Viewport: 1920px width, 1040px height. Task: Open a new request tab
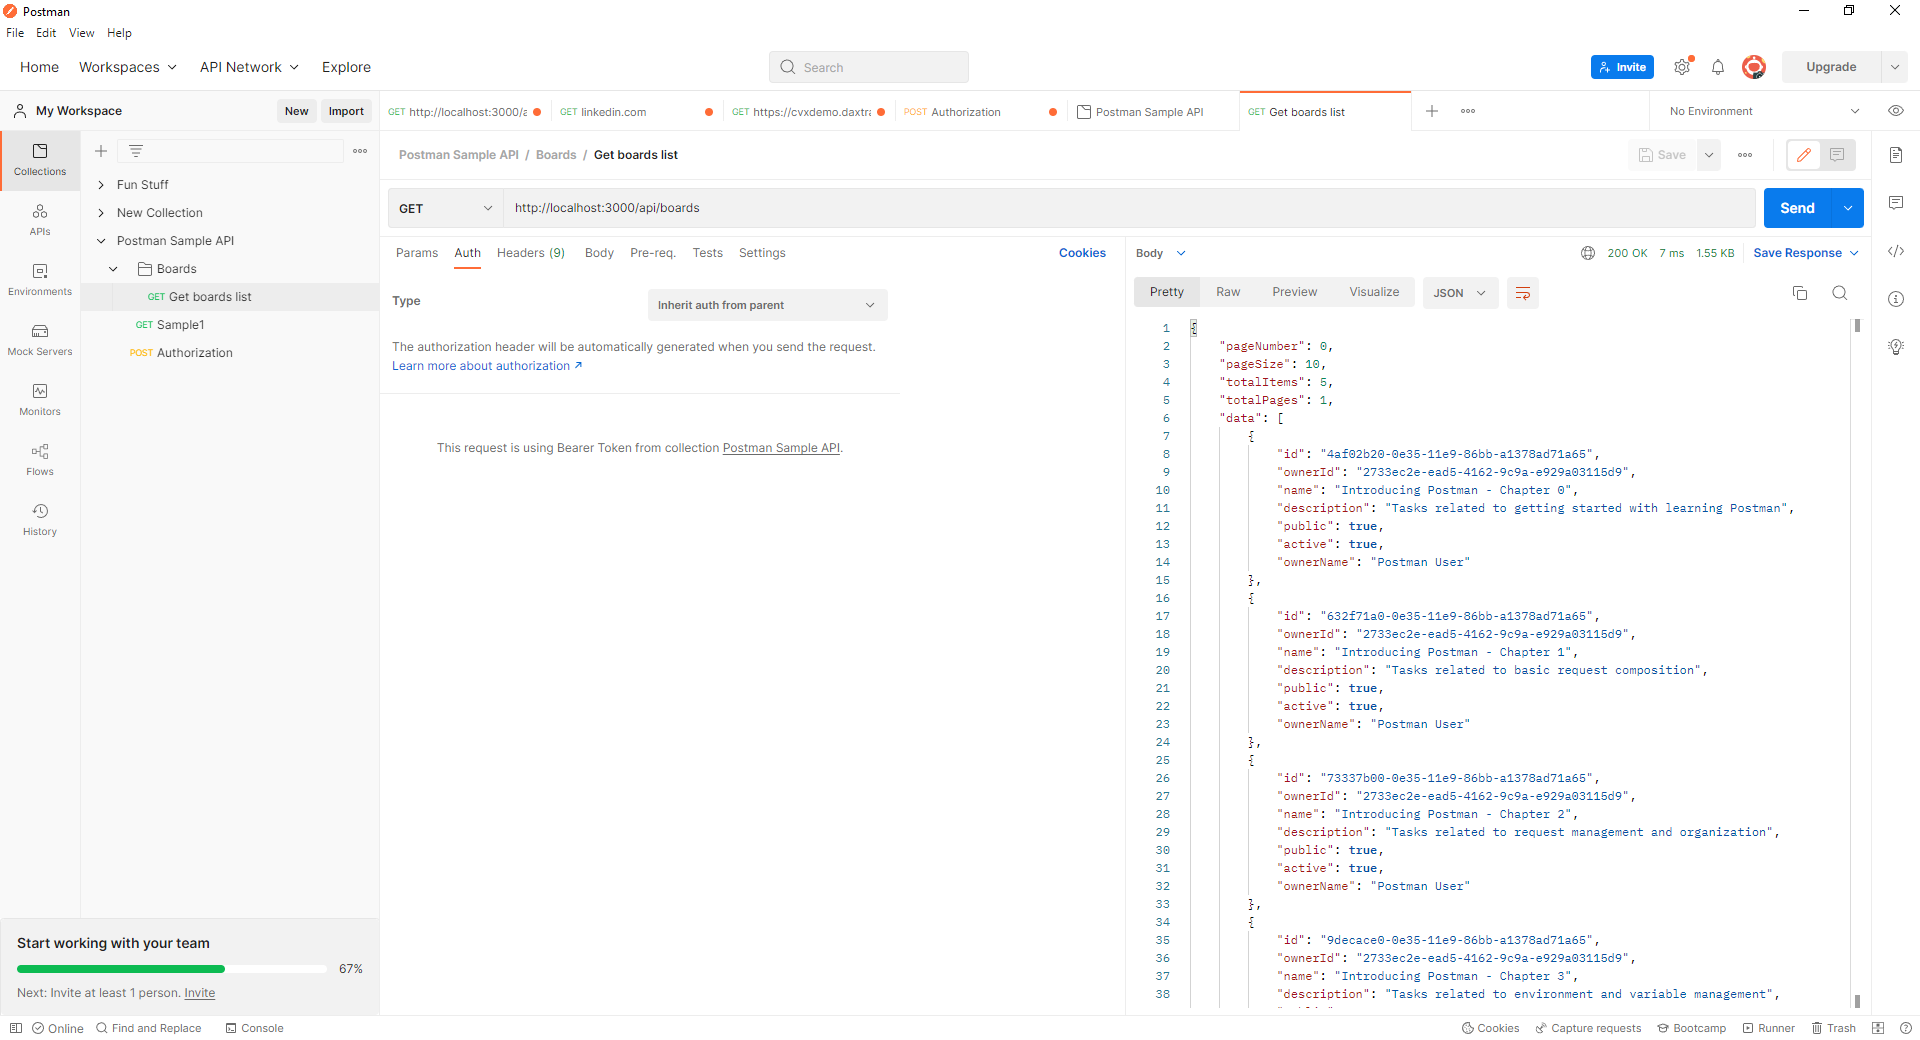pos(1432,111)
